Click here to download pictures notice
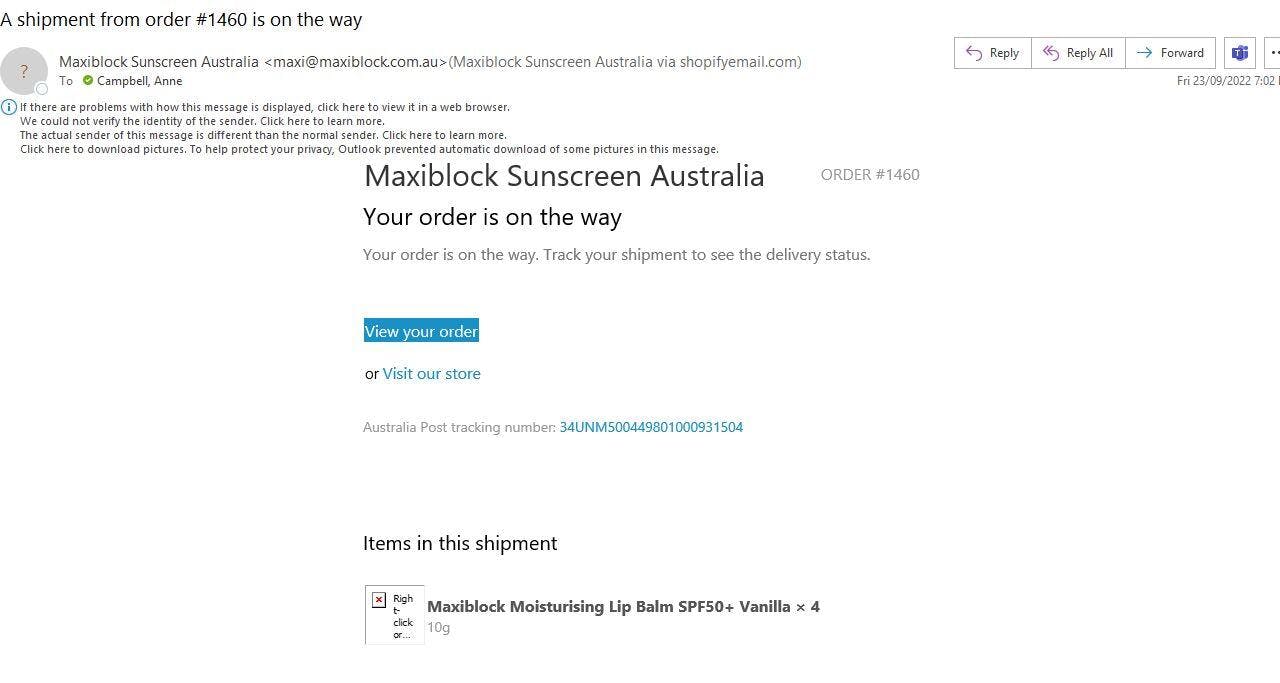Image resolution: width=1280 pixels, height=683 pixels. point(368,149)
